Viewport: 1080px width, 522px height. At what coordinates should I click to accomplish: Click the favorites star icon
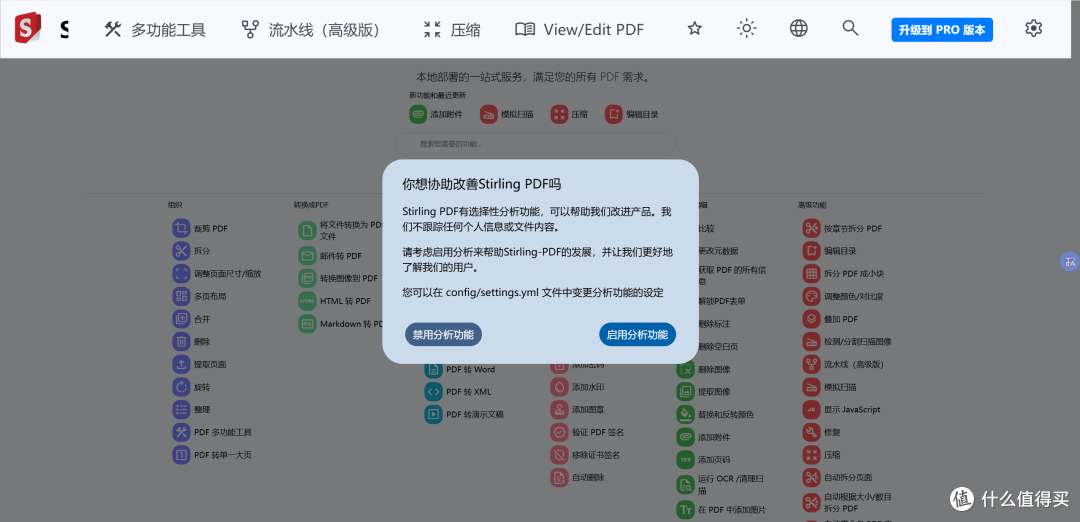tap(695, 29)
